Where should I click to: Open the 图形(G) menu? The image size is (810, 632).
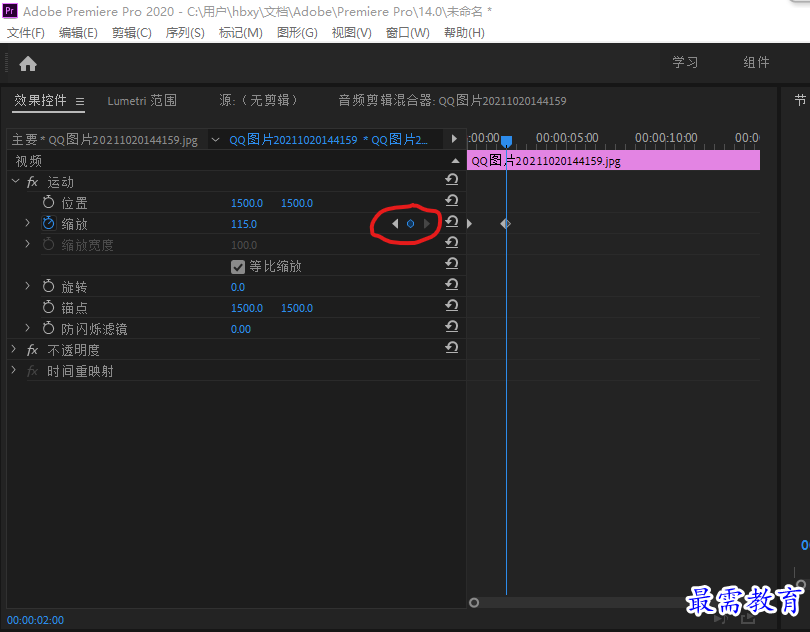297,33
